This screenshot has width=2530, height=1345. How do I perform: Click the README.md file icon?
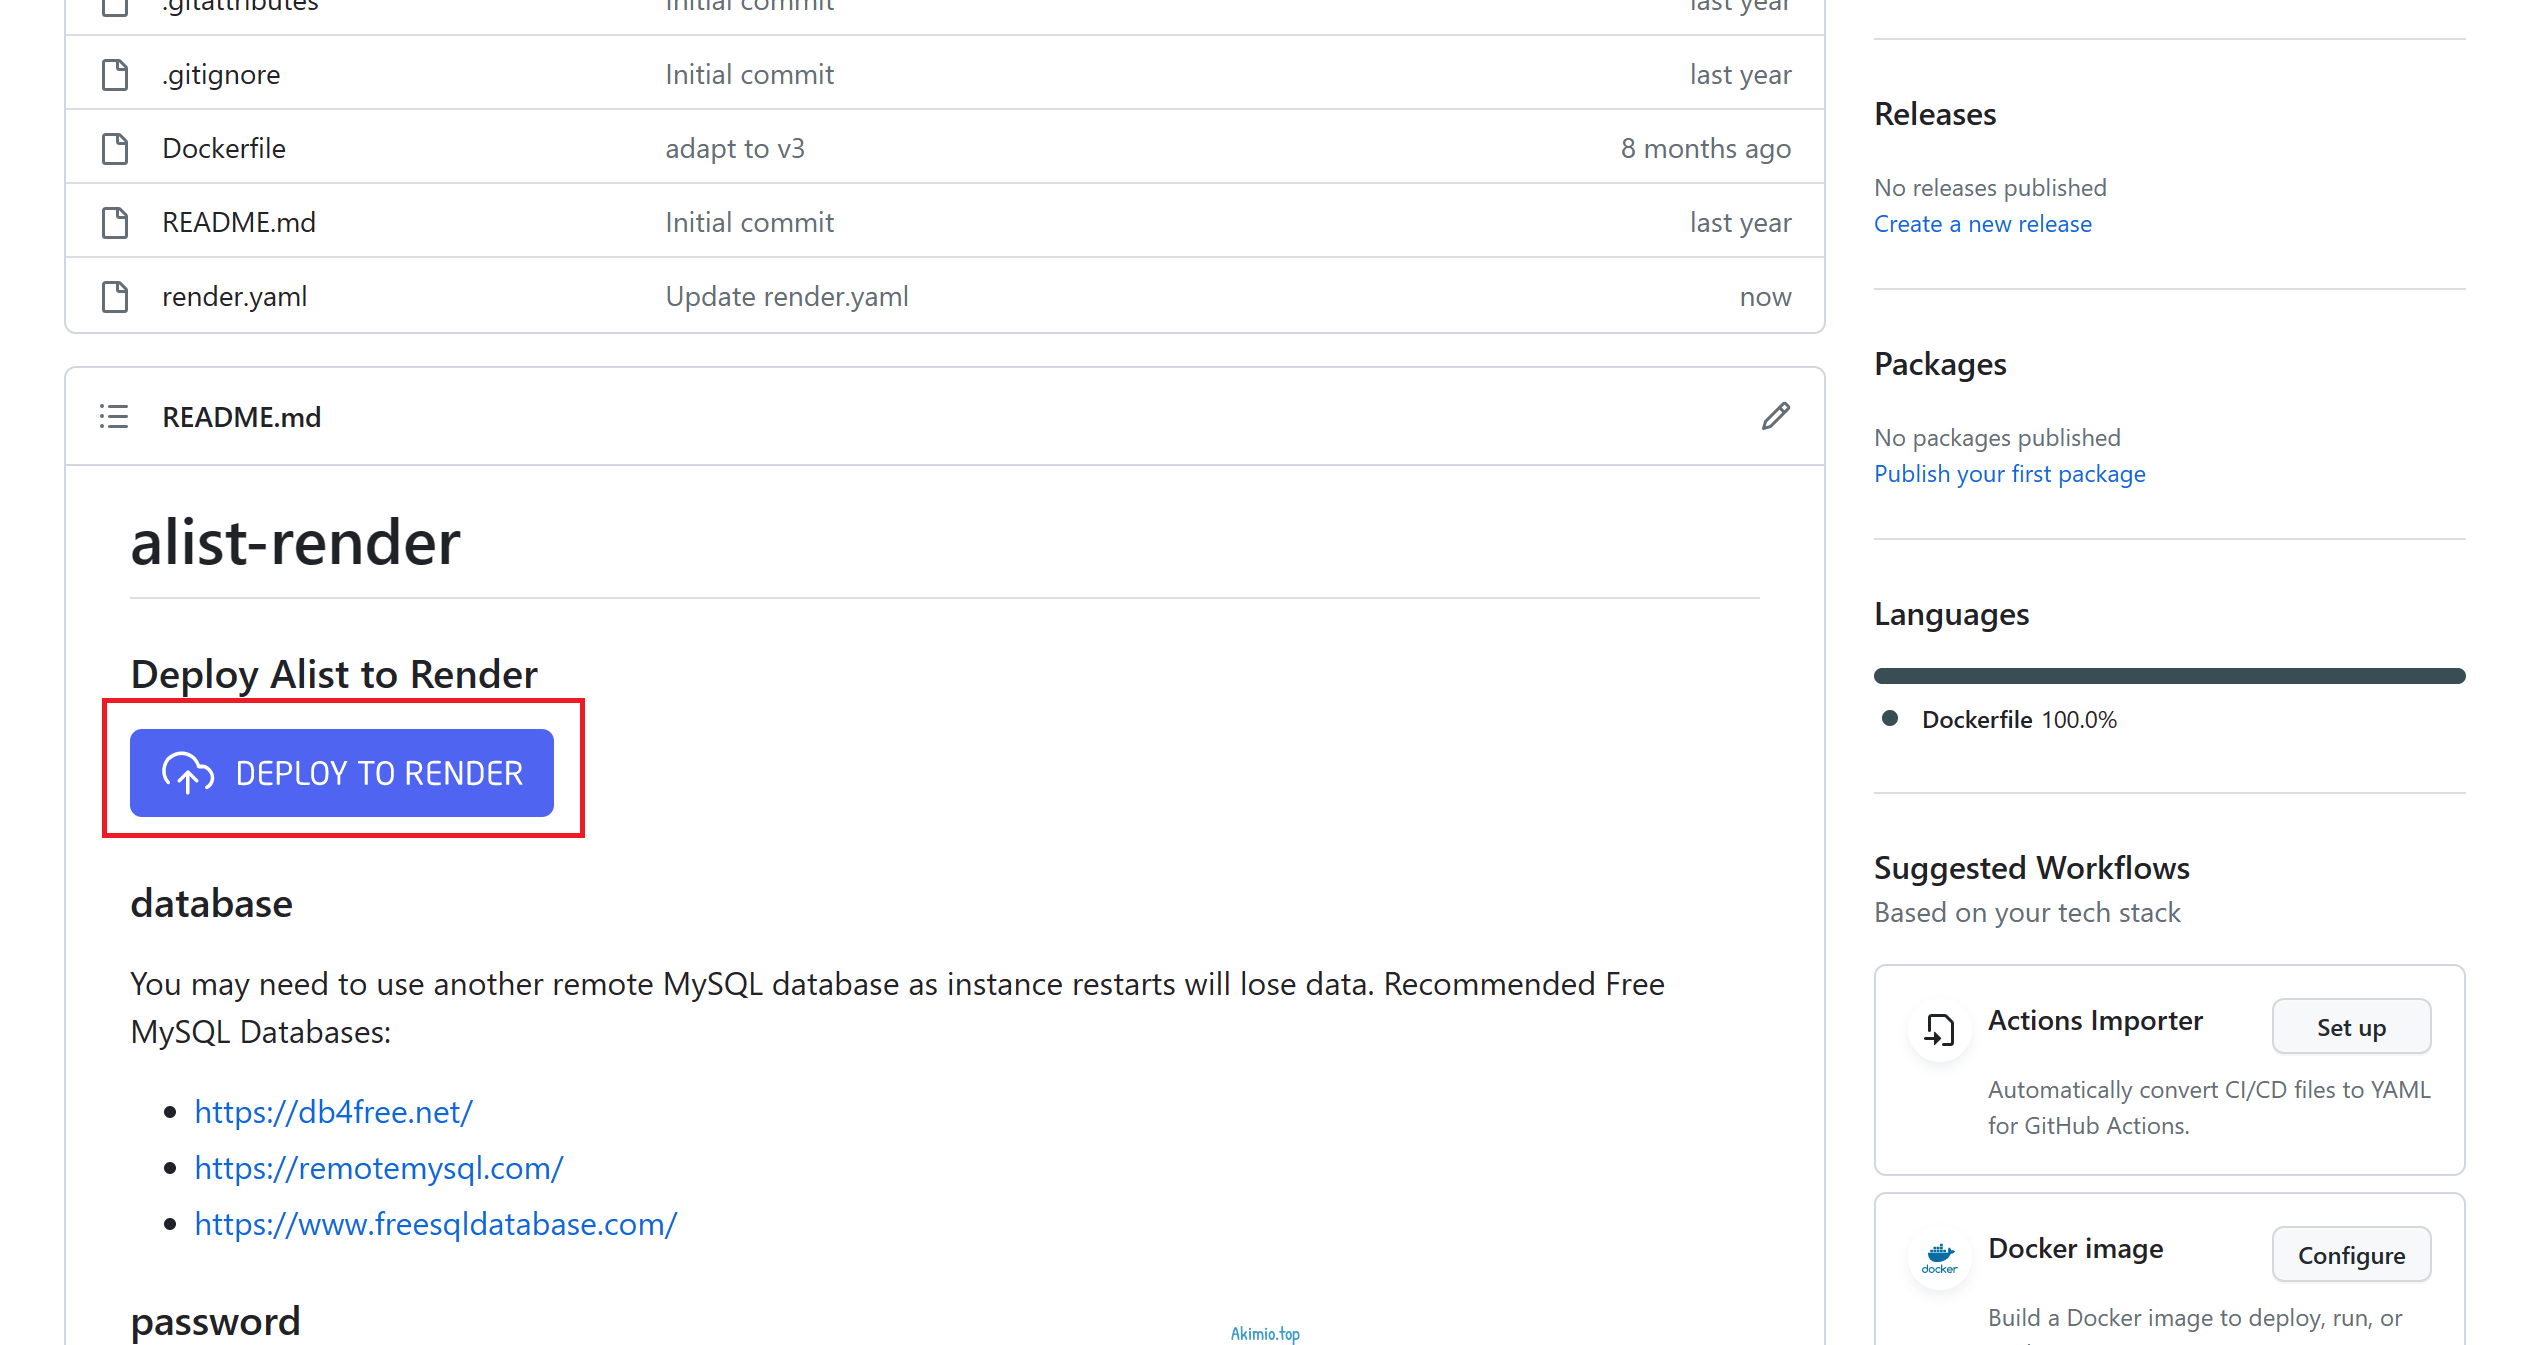[x=115, y=221]
